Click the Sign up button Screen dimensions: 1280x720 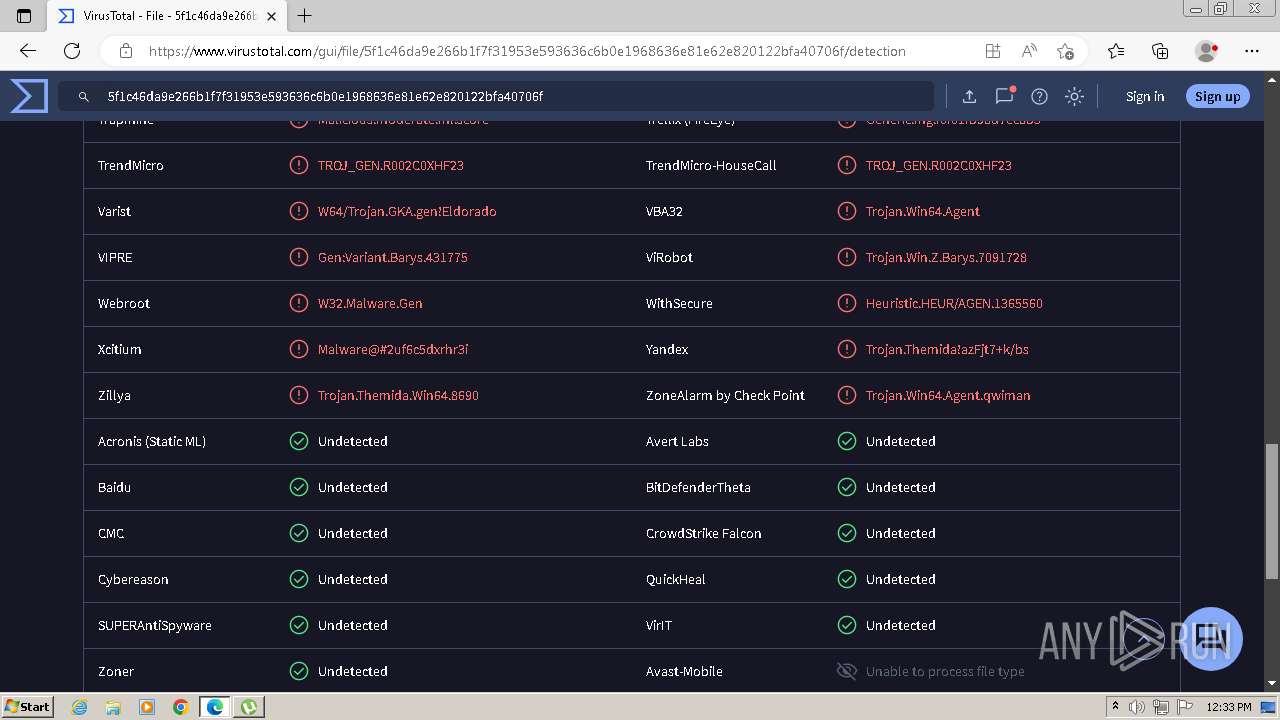click(x=1217, y=97)
